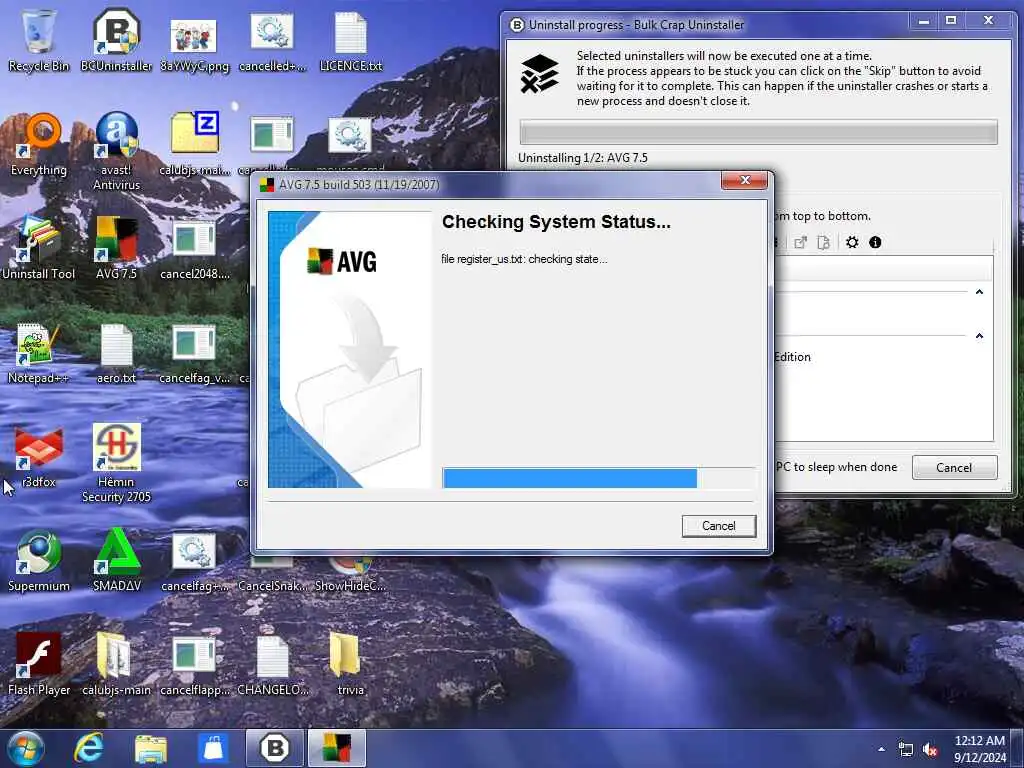1024x768 pixels.
Task: Click the Bulk Crap Uninstaller overall progress bar
Action: 758,132
